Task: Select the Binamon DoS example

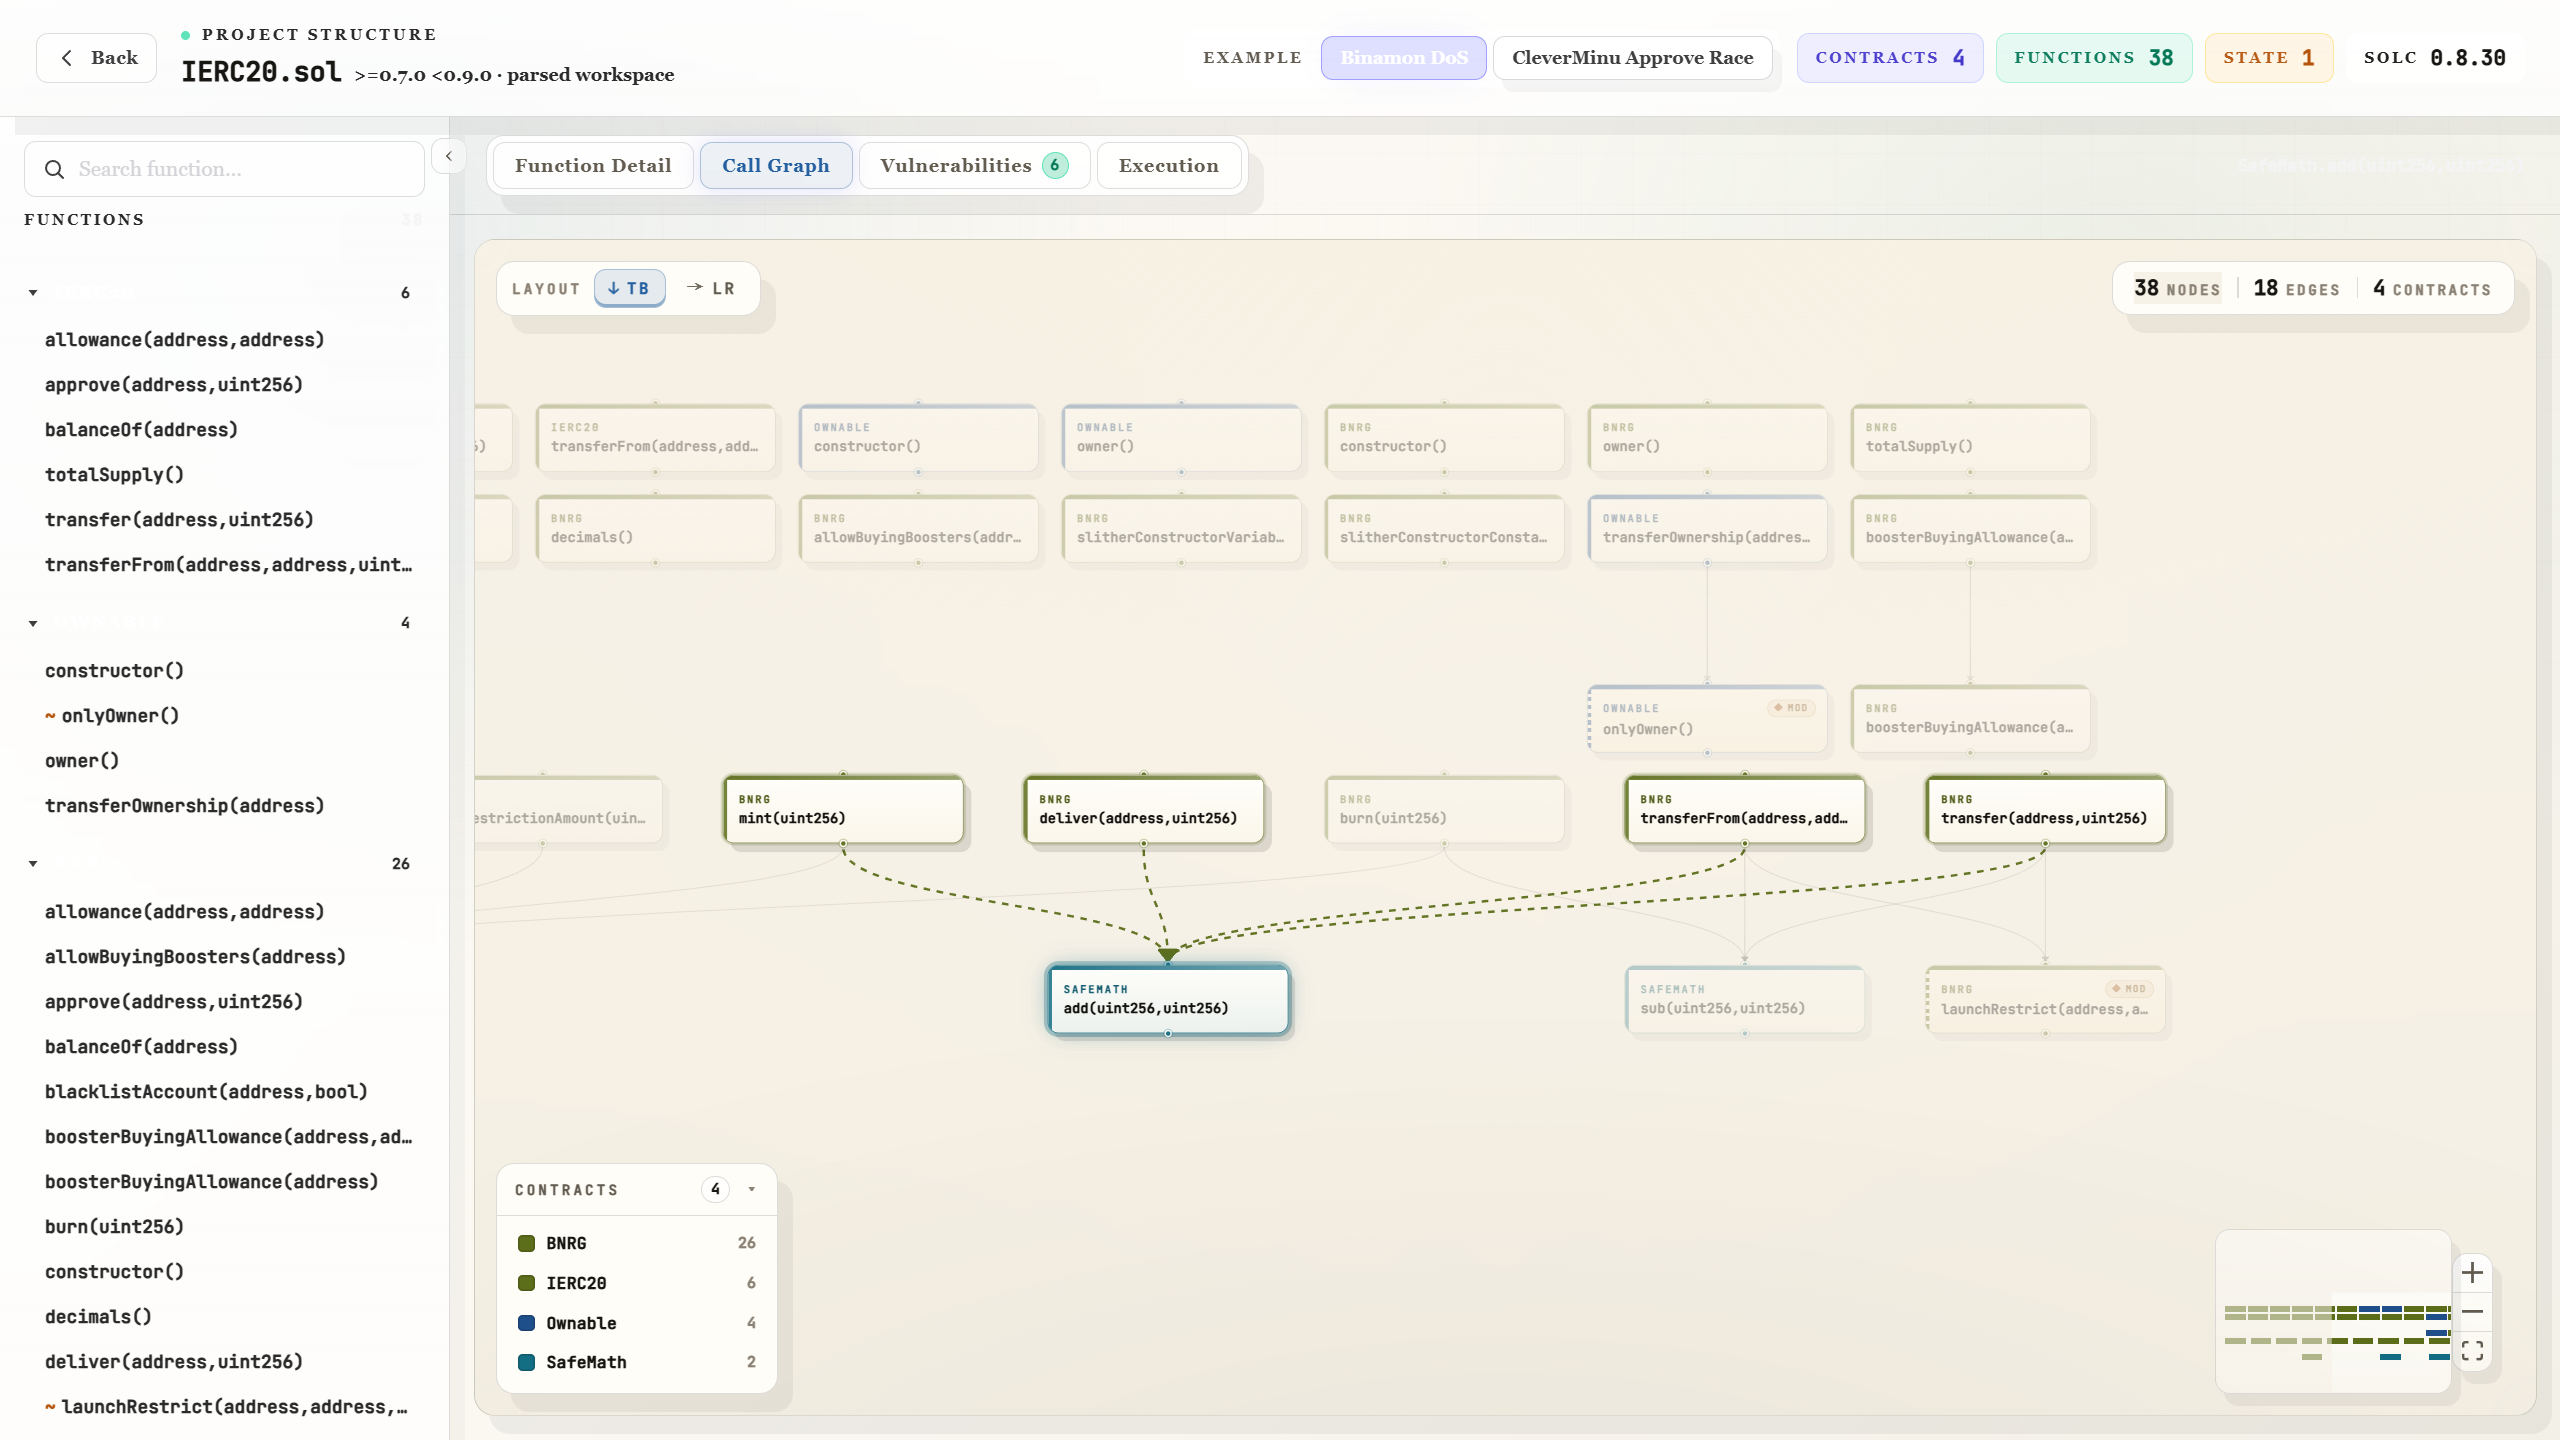Action: point(1403,58)
